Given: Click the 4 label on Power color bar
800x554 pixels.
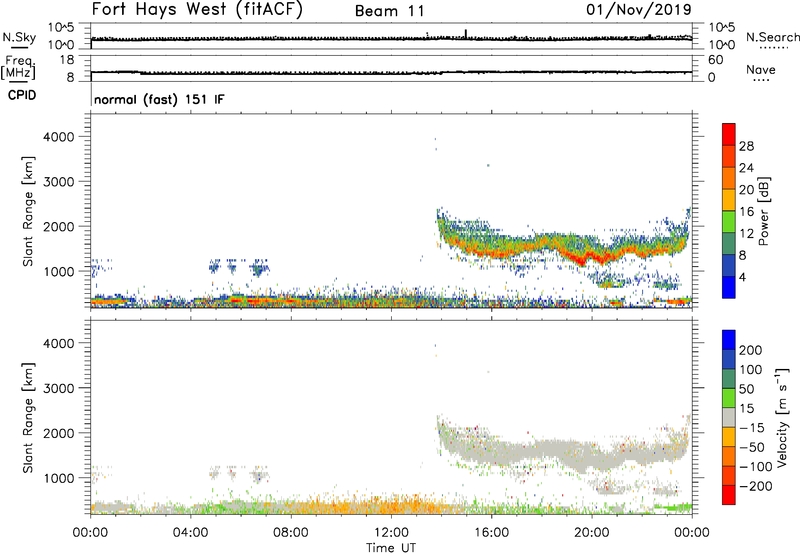Looking at the screenshot, I should 743,277.
